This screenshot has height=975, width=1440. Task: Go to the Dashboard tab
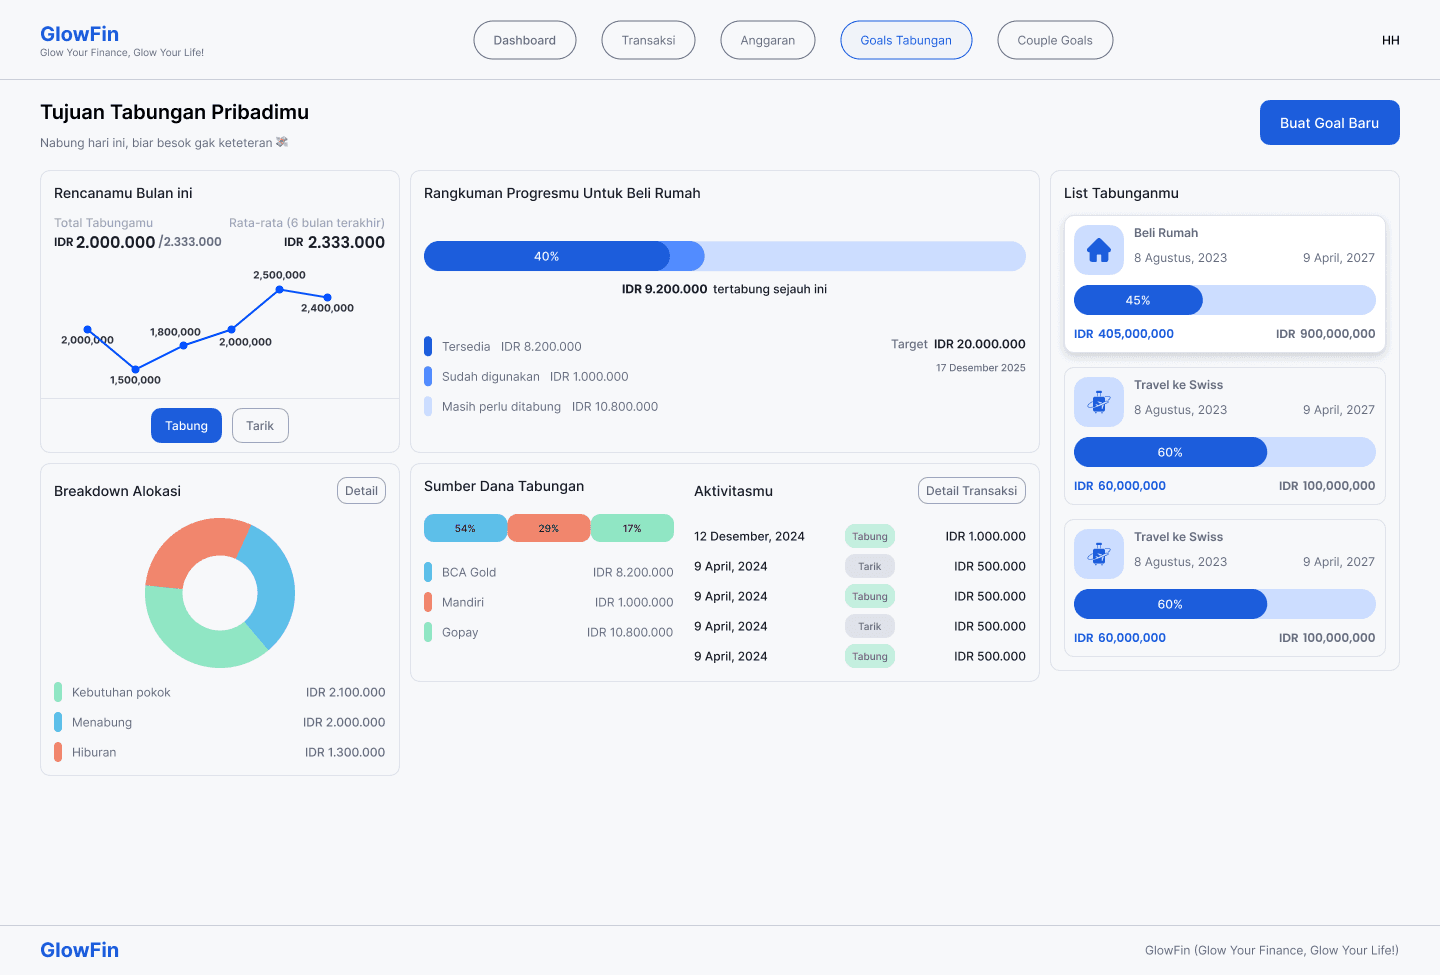click(524, 41)
